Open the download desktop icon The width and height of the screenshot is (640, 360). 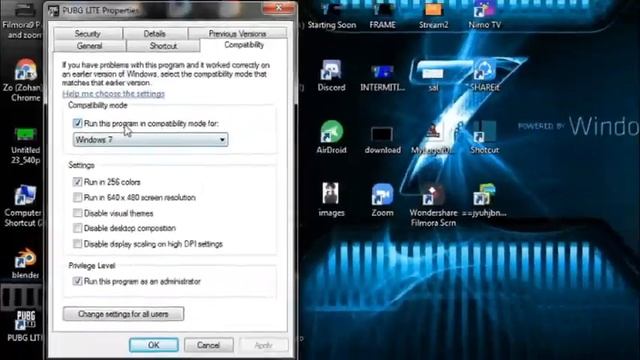382,140
